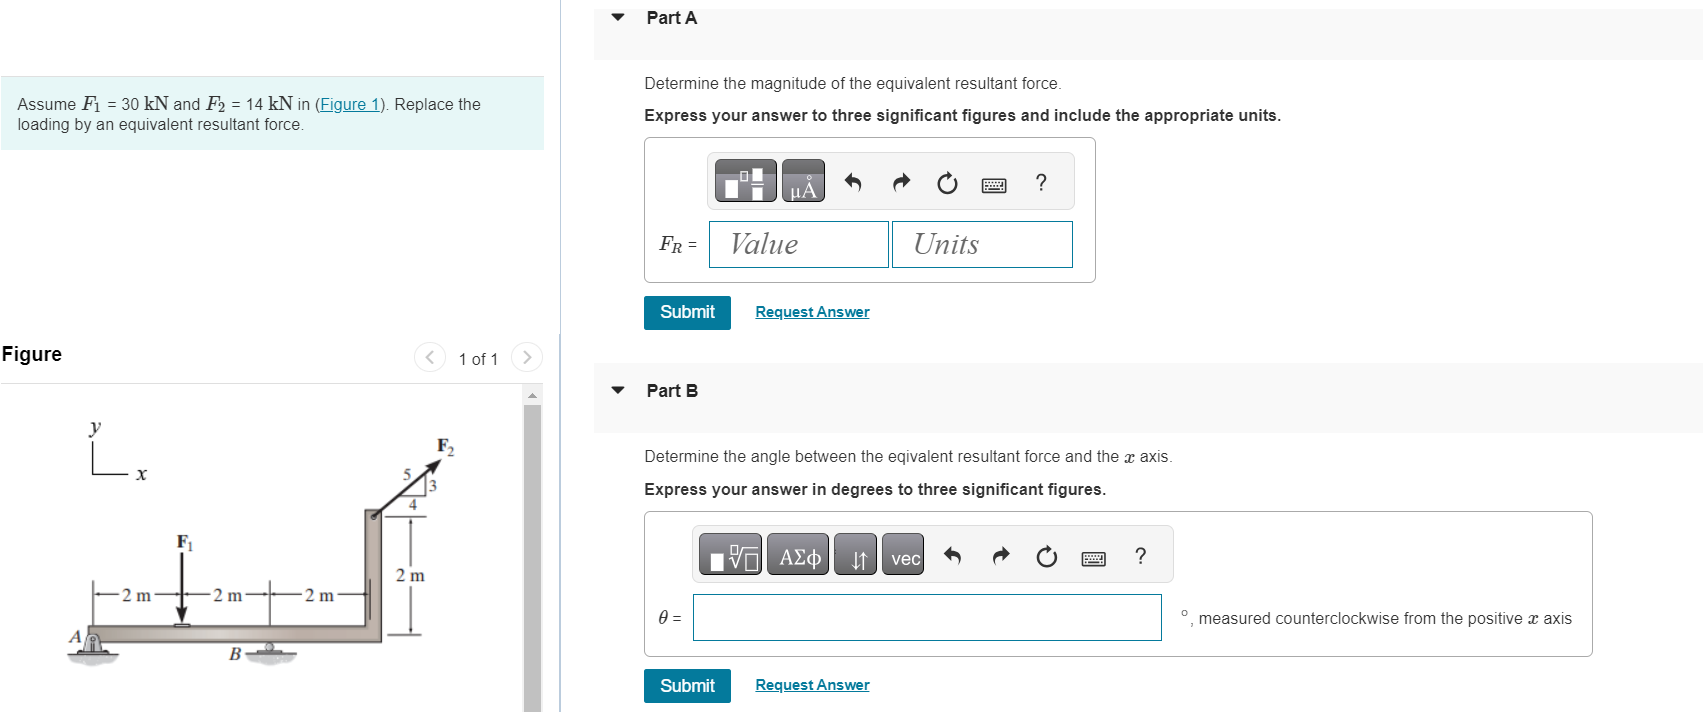Submit the Part A answer
The height and width of the screenshot is (712, 1703).
[687, 312]
